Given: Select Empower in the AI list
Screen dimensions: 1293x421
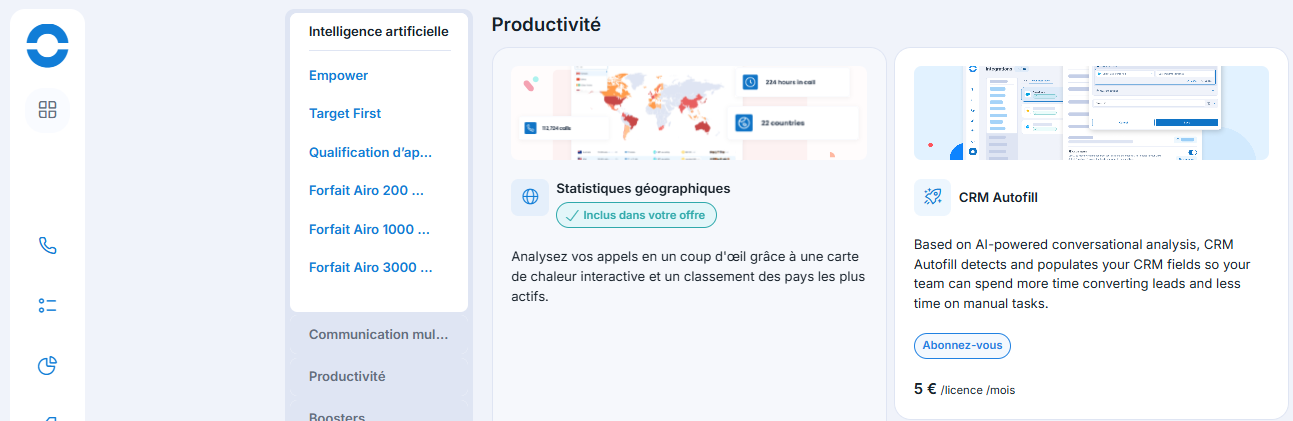Looking at the screenshot, I should [x=338, y=75].
